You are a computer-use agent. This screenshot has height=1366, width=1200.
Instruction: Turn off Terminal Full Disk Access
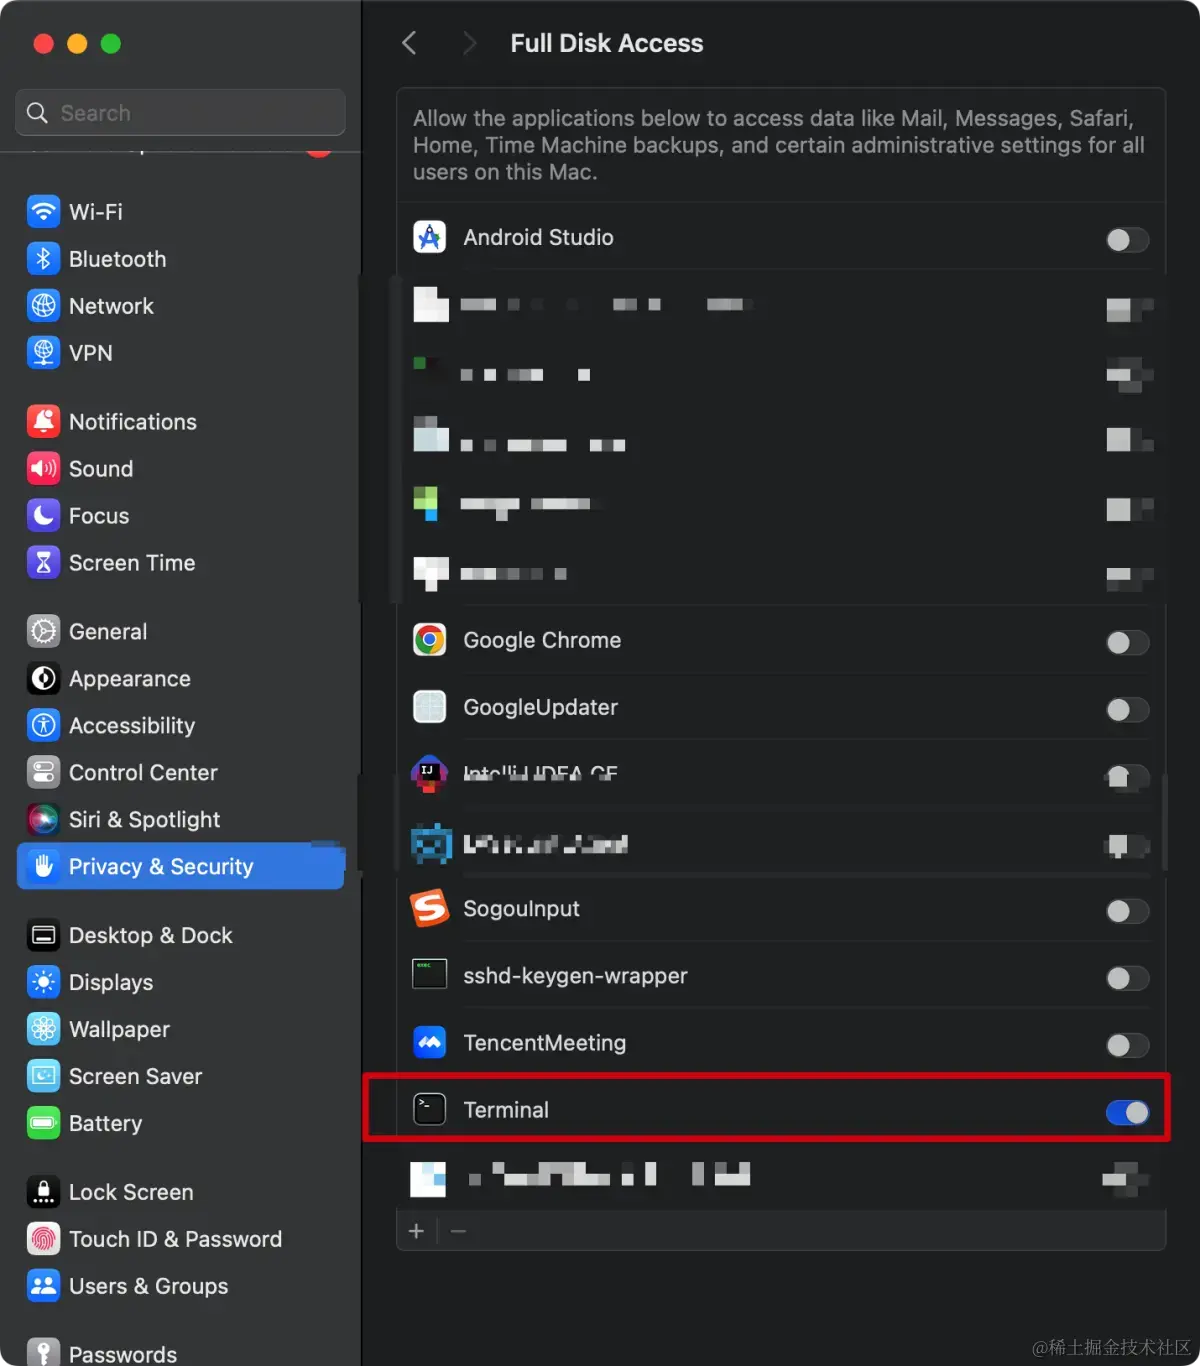coord(1127,1112)
